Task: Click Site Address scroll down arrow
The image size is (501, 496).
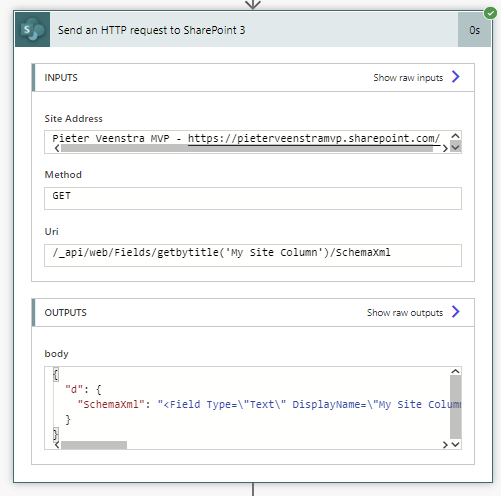Action: pyautogui.click(x=455, y=147)
